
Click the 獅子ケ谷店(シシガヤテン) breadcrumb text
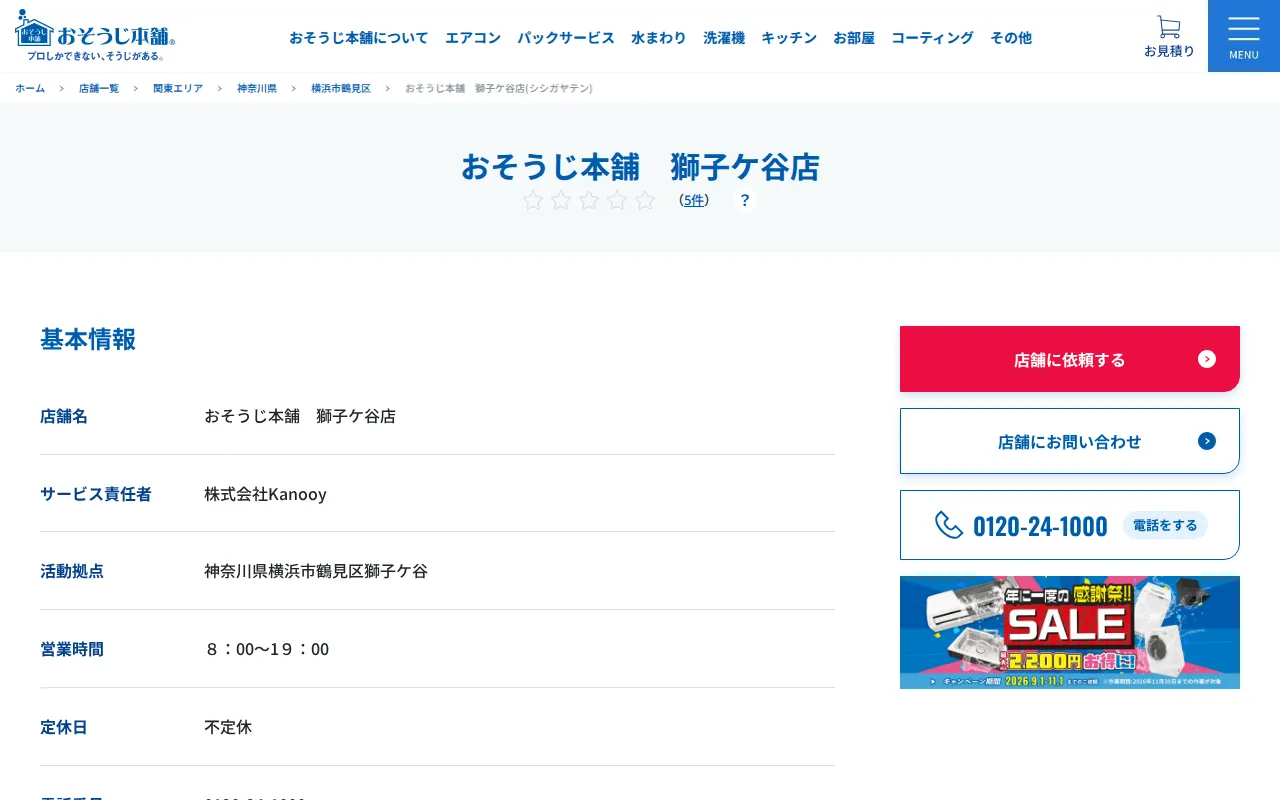tap(499, 88)
